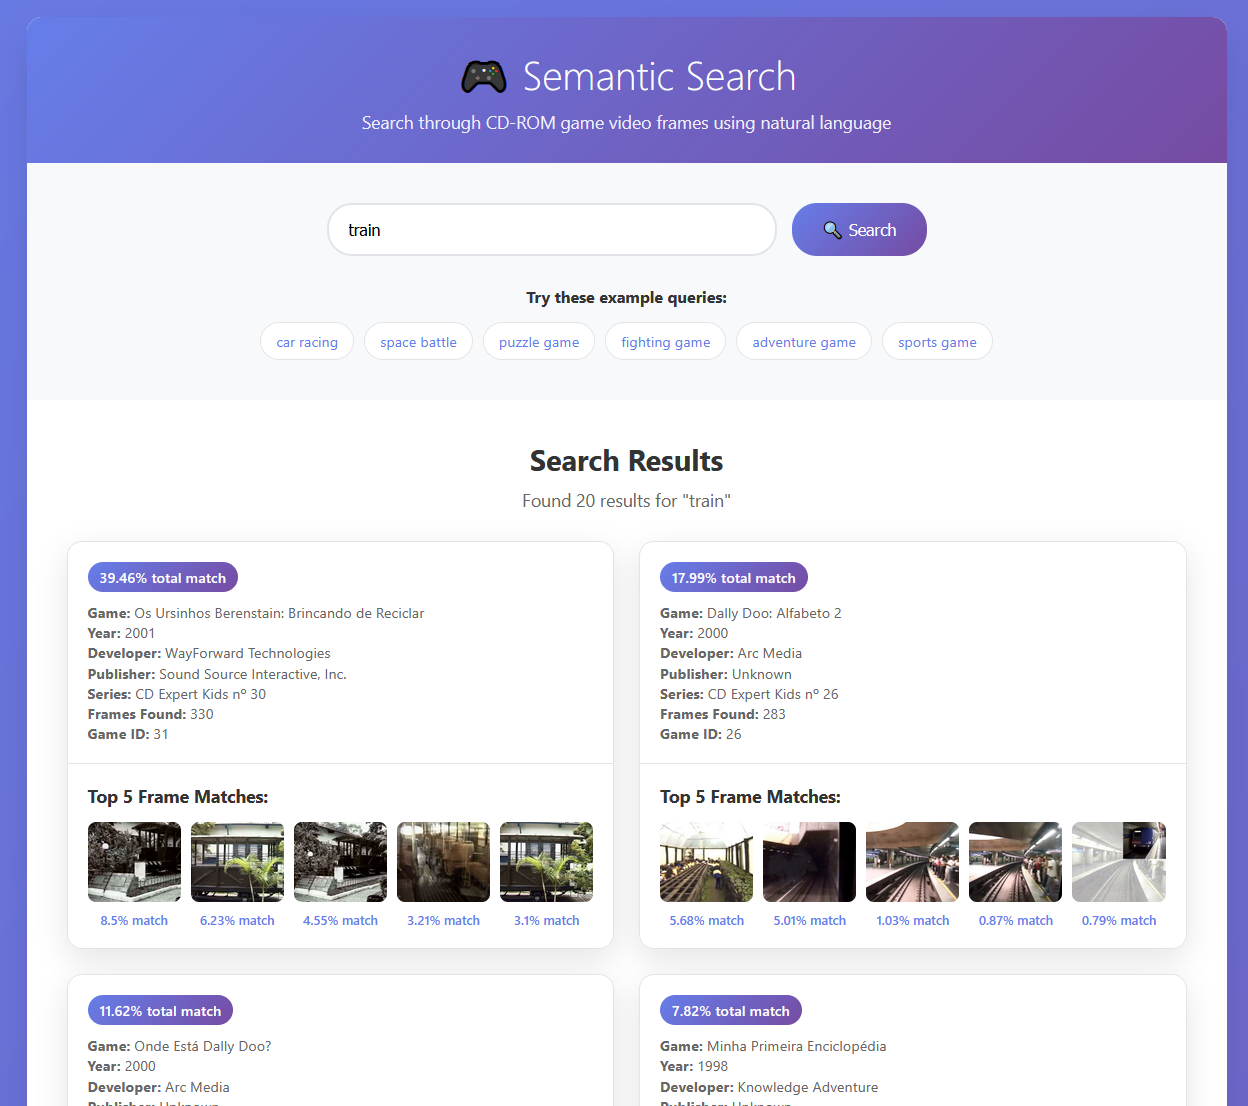This screenshot has width=1248, height=1106.
Task: View the 3.1% match frame thumbnail
Action: coord(546,862)
